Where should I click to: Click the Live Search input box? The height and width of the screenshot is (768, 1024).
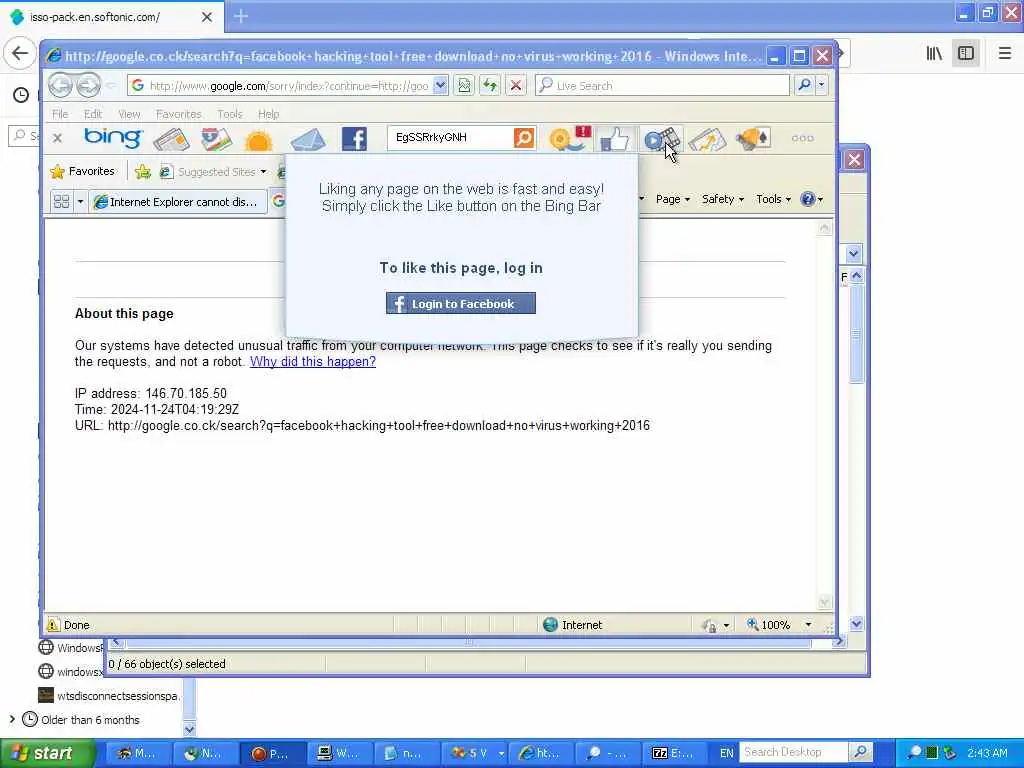(x=662, y=86)
